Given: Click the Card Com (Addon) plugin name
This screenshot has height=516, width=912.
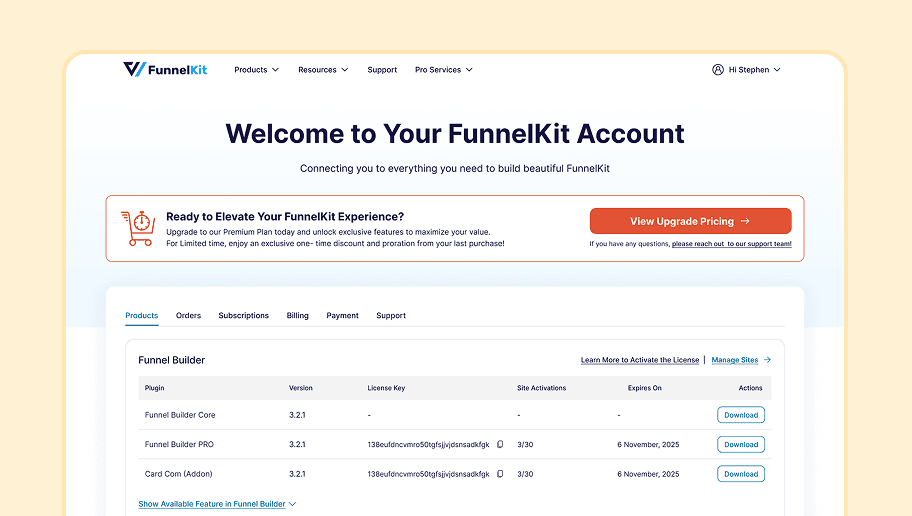Looking at the screenshot, I should pos(179,474).
